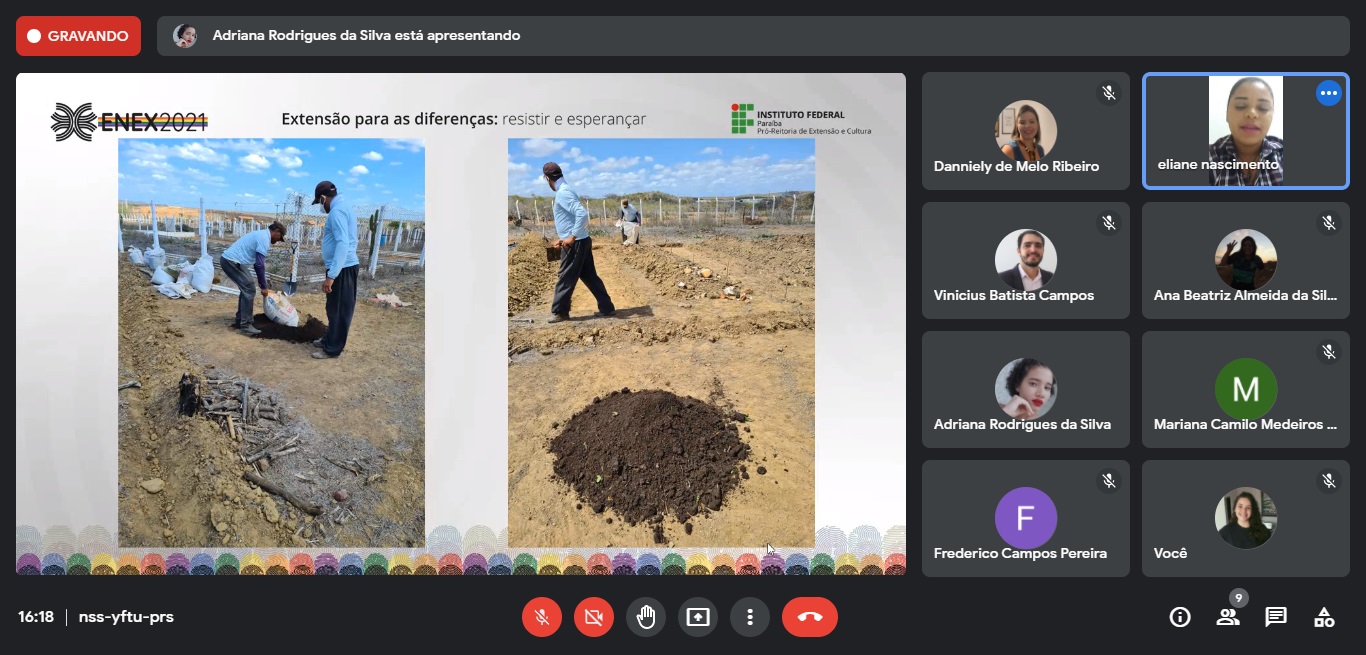Select Danniely de Melo Ribeiro's video tile
This screenshot has width=1366, height=655.
click(x=1025, y=131)
